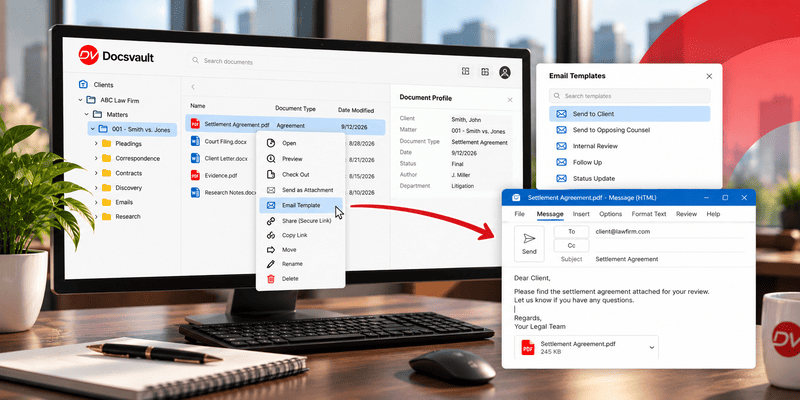The width and height of the screenshot is (800, 400).
Task: Collapse the Matters tree node
Action: (86, 114)
